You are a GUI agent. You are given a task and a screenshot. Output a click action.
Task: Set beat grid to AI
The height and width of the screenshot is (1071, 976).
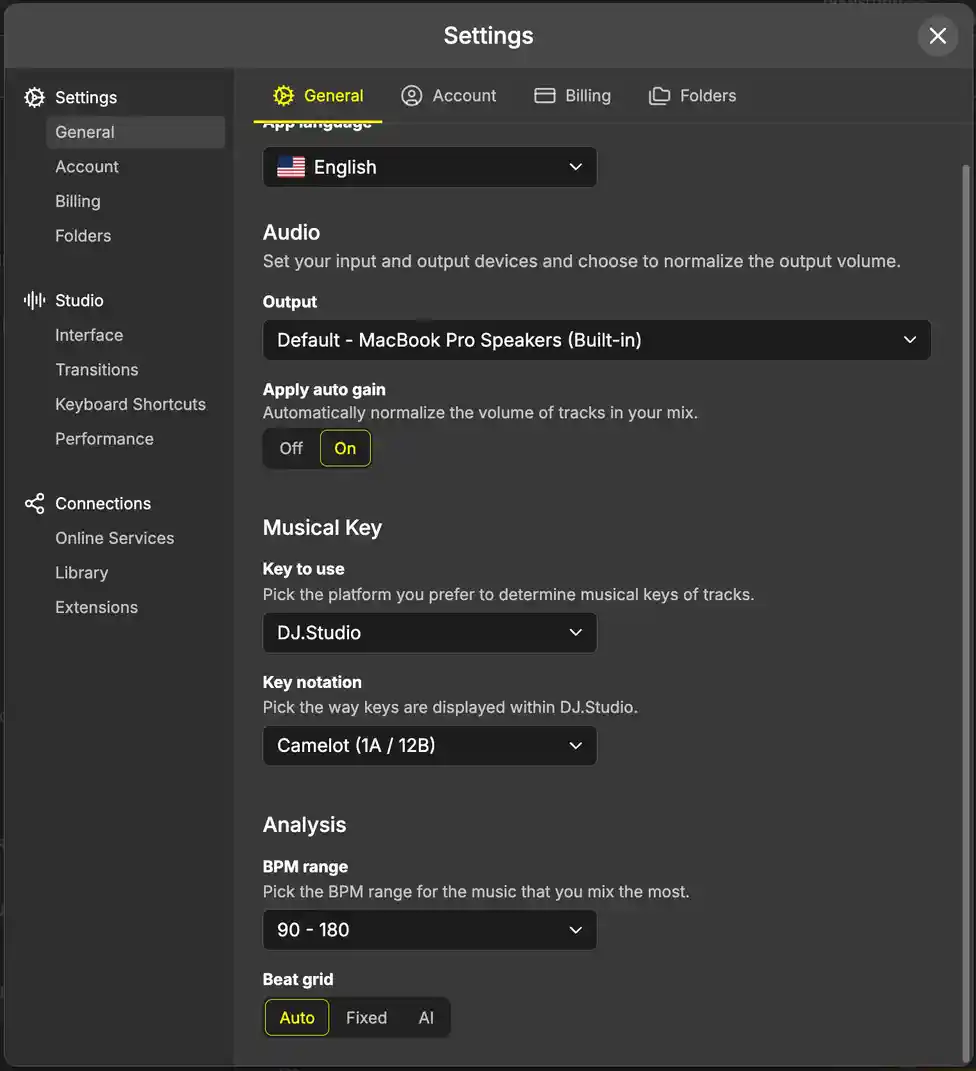pyautogui.click(x=426, y=1017)
